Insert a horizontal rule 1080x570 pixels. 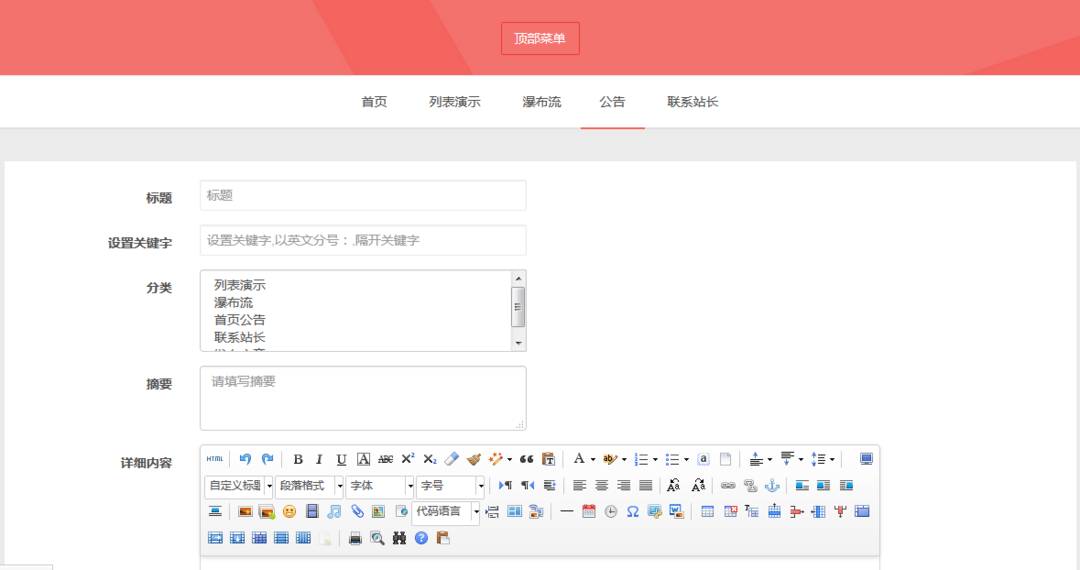point(567,511)
